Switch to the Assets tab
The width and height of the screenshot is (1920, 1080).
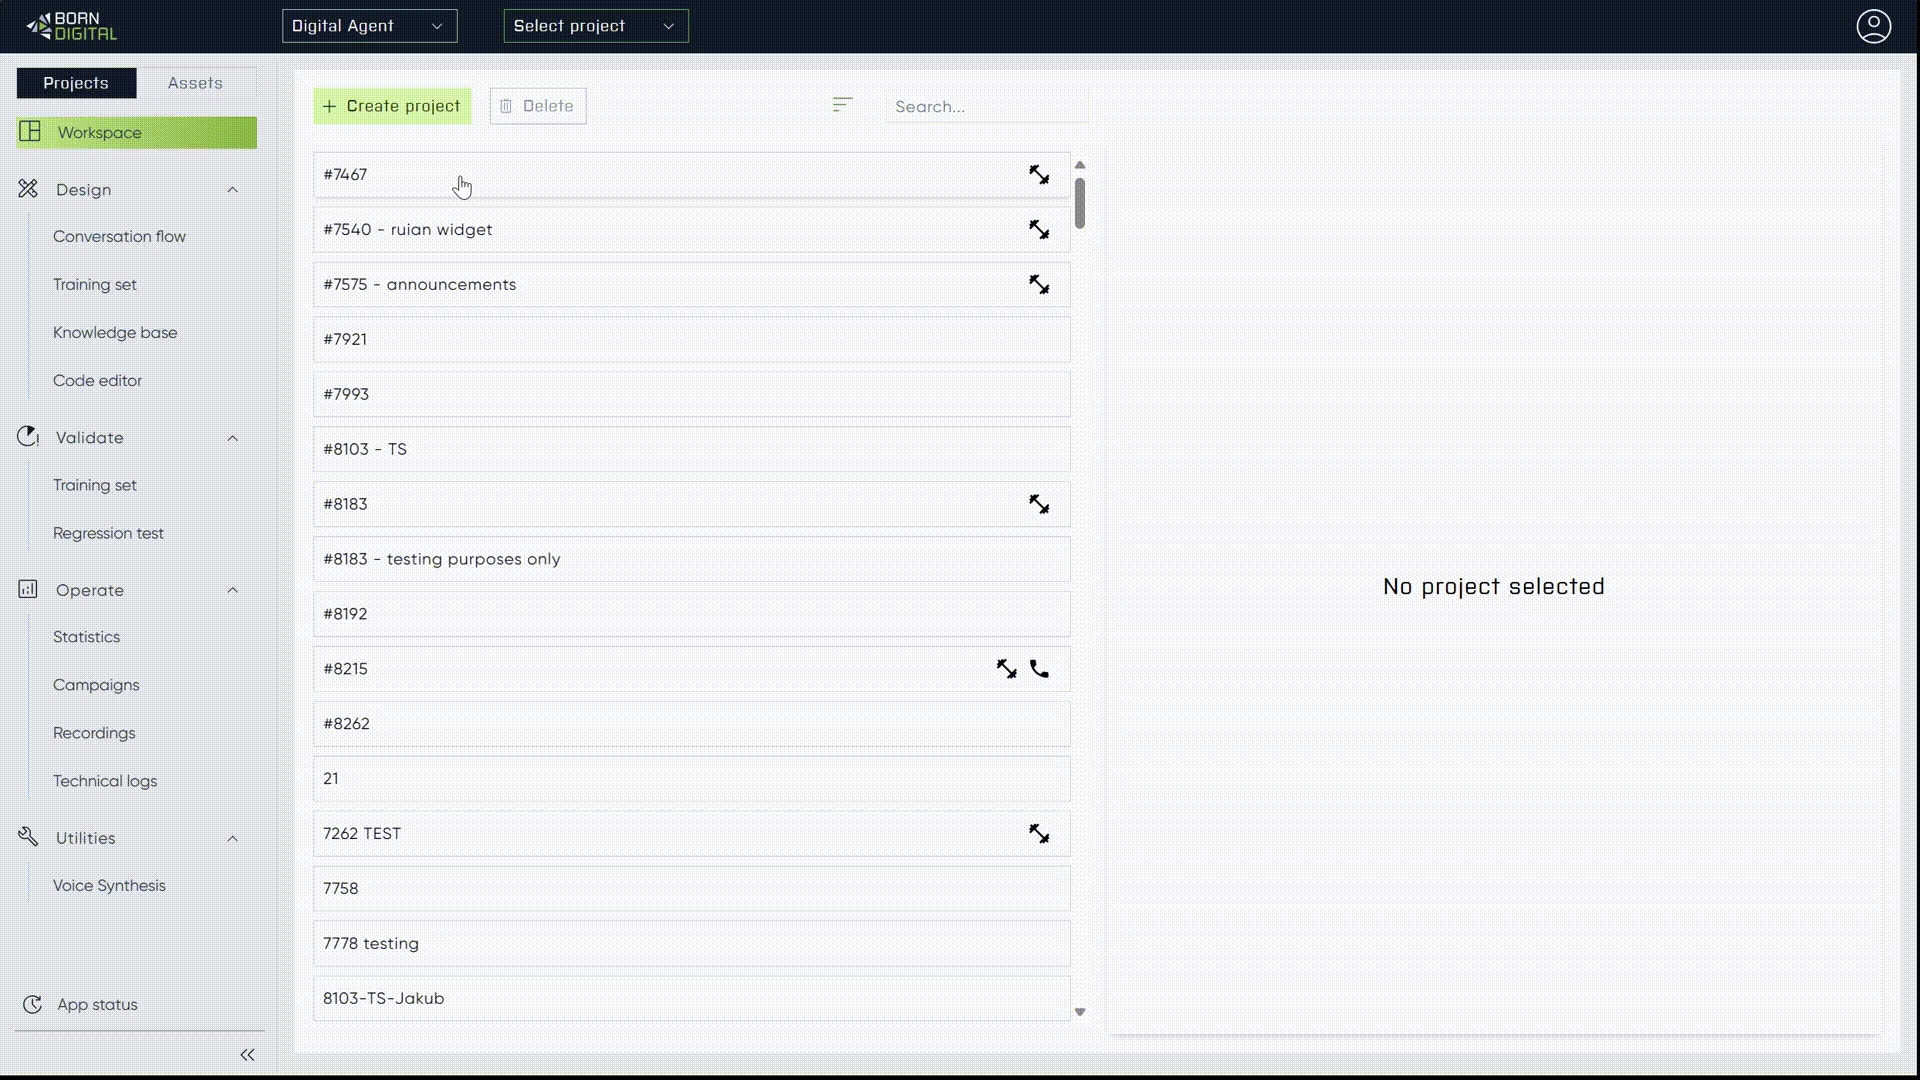pyautogui.click(x=195, y=83)
